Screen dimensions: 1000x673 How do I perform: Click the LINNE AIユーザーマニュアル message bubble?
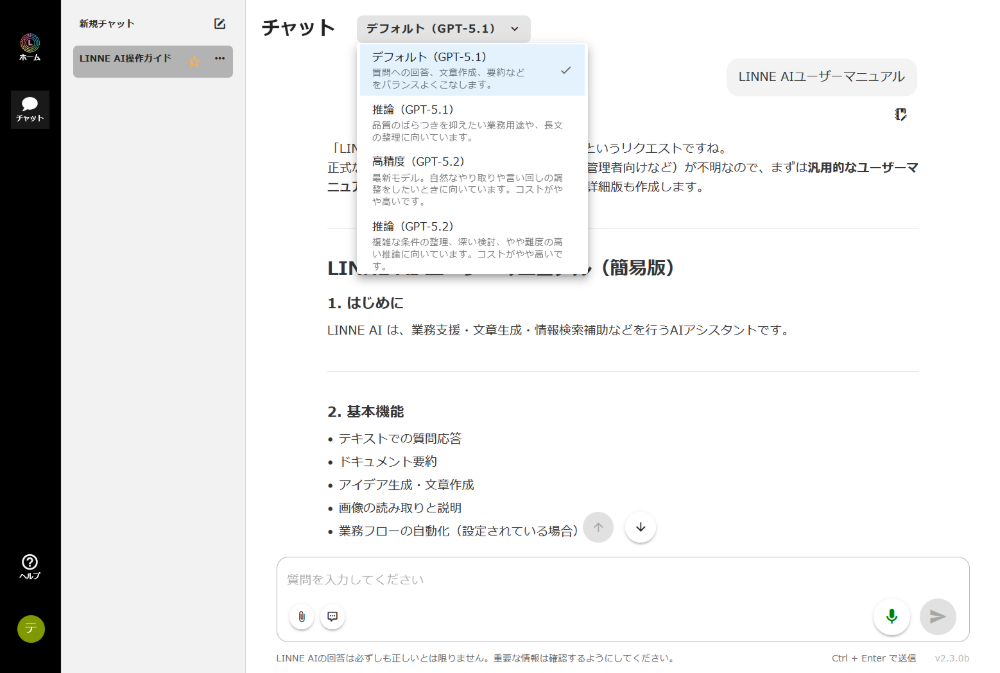(x=821, y=77)
